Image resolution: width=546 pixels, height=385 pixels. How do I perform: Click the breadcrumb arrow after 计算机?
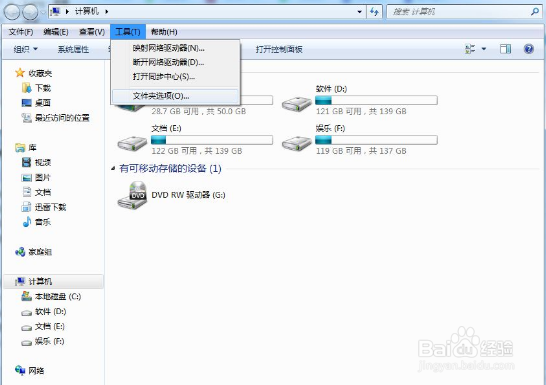(107, 11)
